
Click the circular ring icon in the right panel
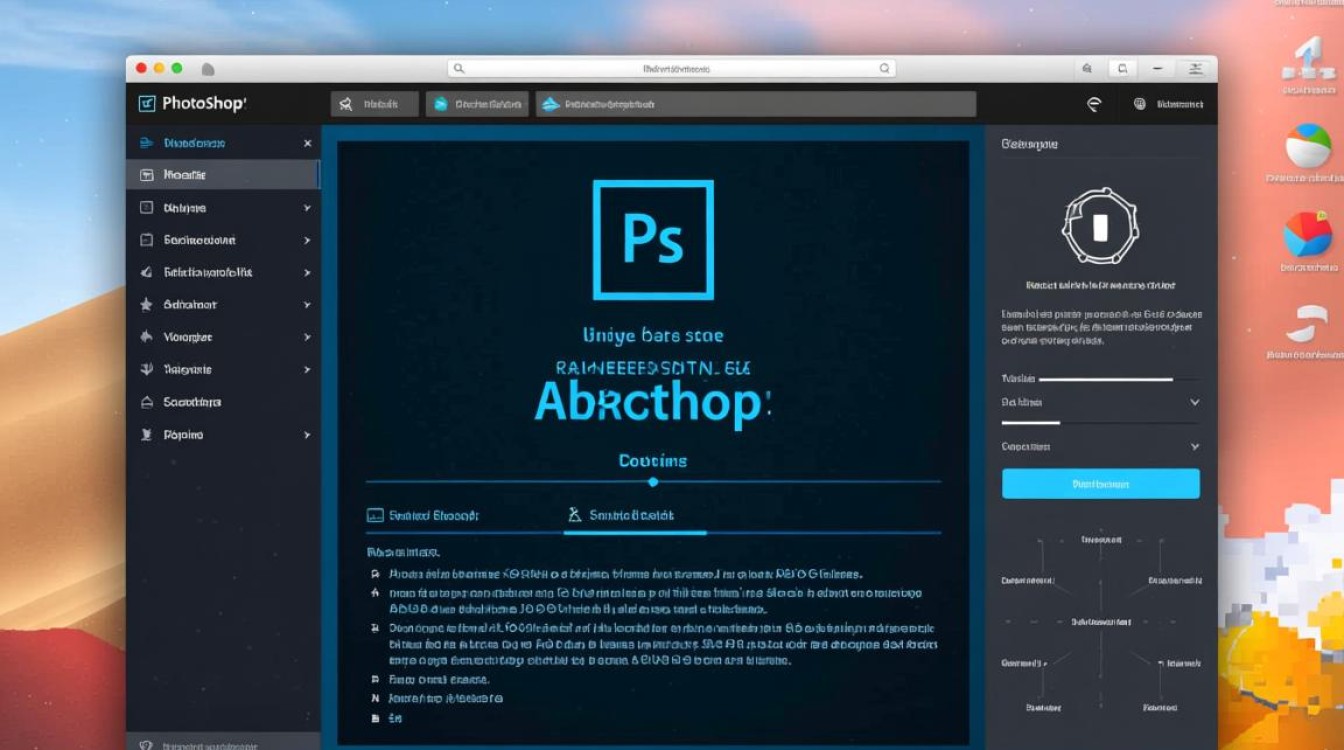tap(1100, 226)
